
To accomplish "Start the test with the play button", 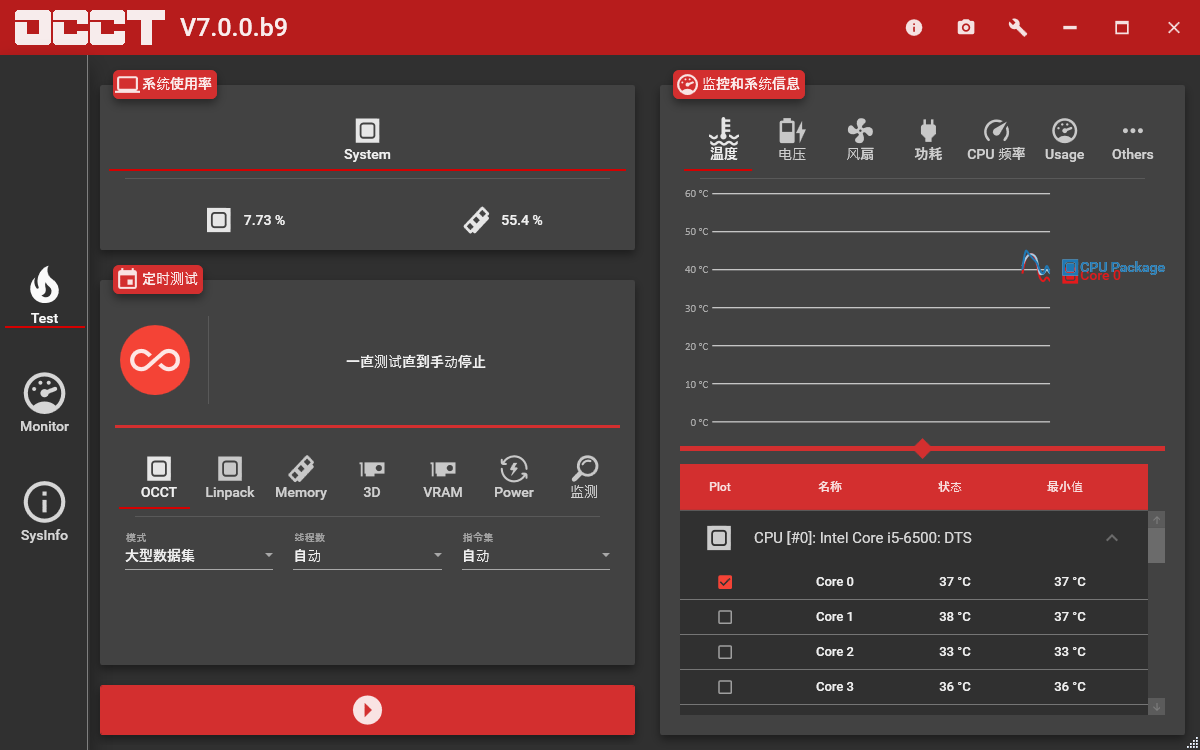I will pyautogui.click(x=367, y=710).
